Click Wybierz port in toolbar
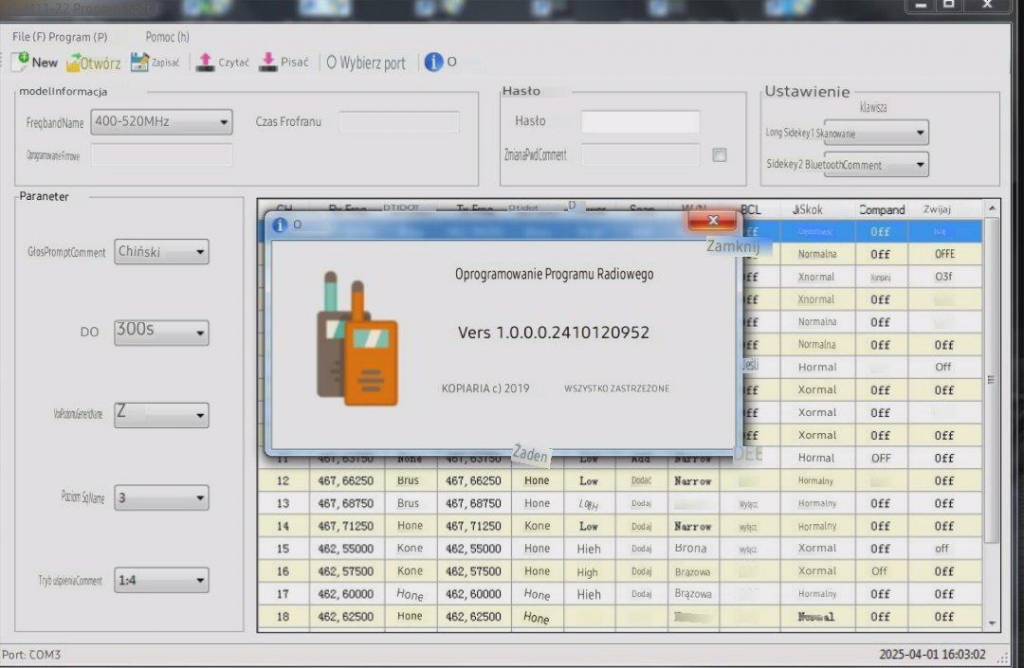 tap(366, 63)
